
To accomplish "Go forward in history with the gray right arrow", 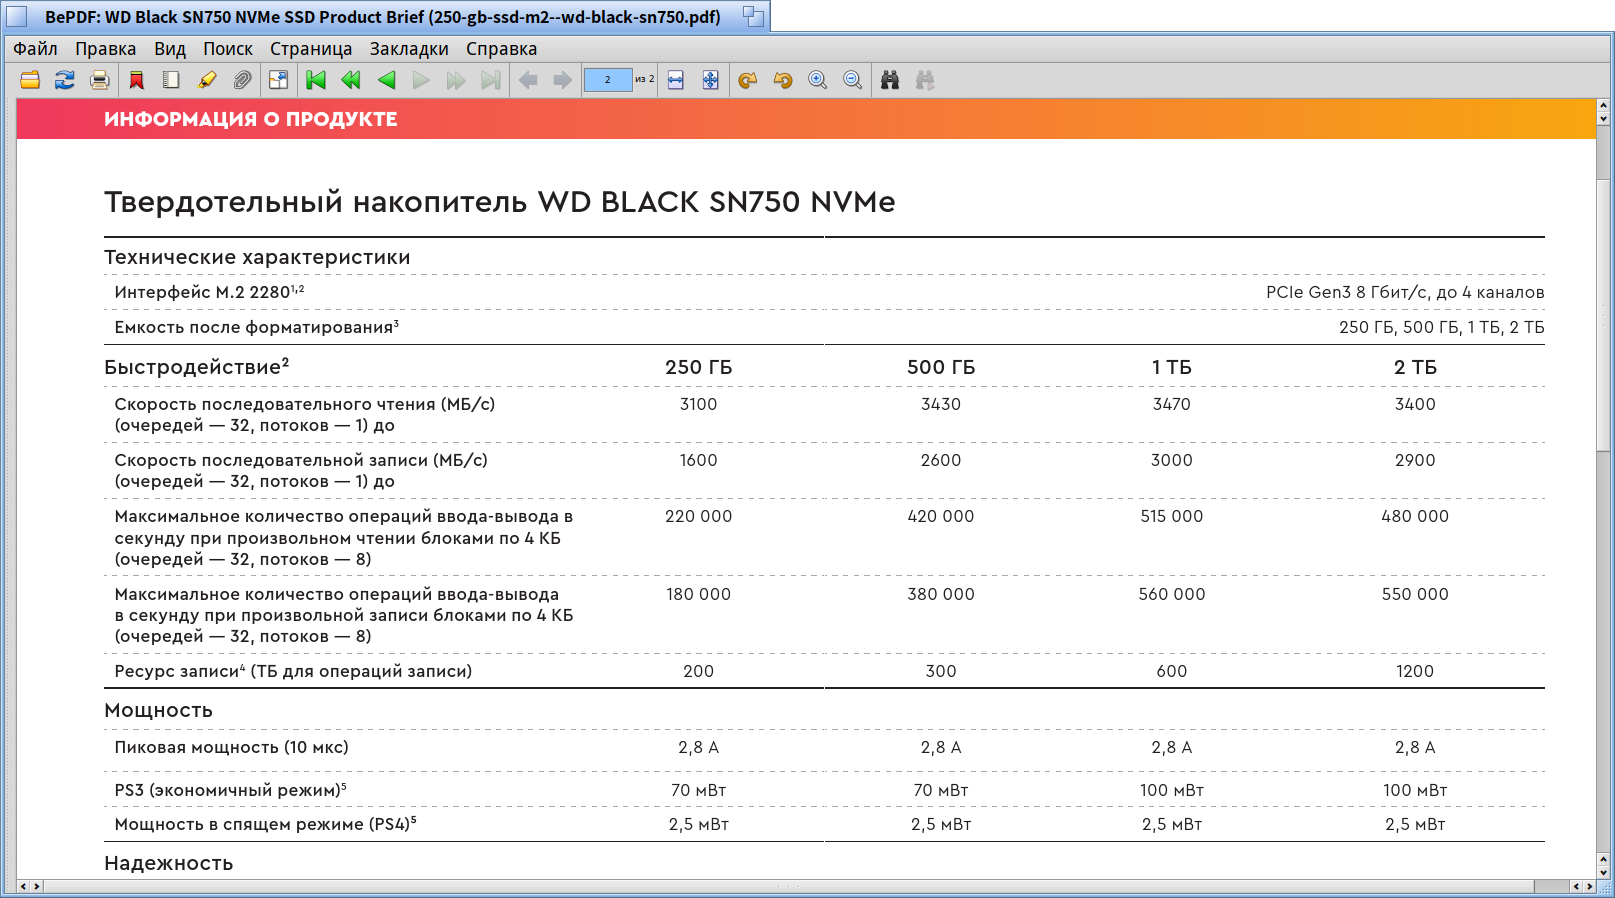I will click(x=563, y=80).
